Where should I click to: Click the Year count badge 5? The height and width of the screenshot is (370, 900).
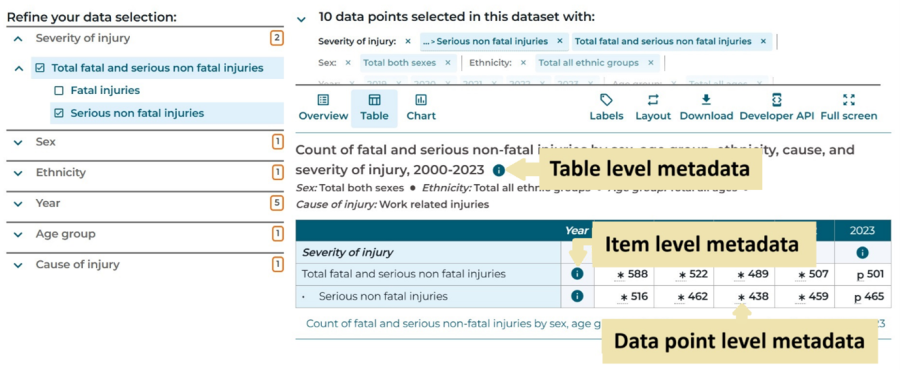click(277, 203)
